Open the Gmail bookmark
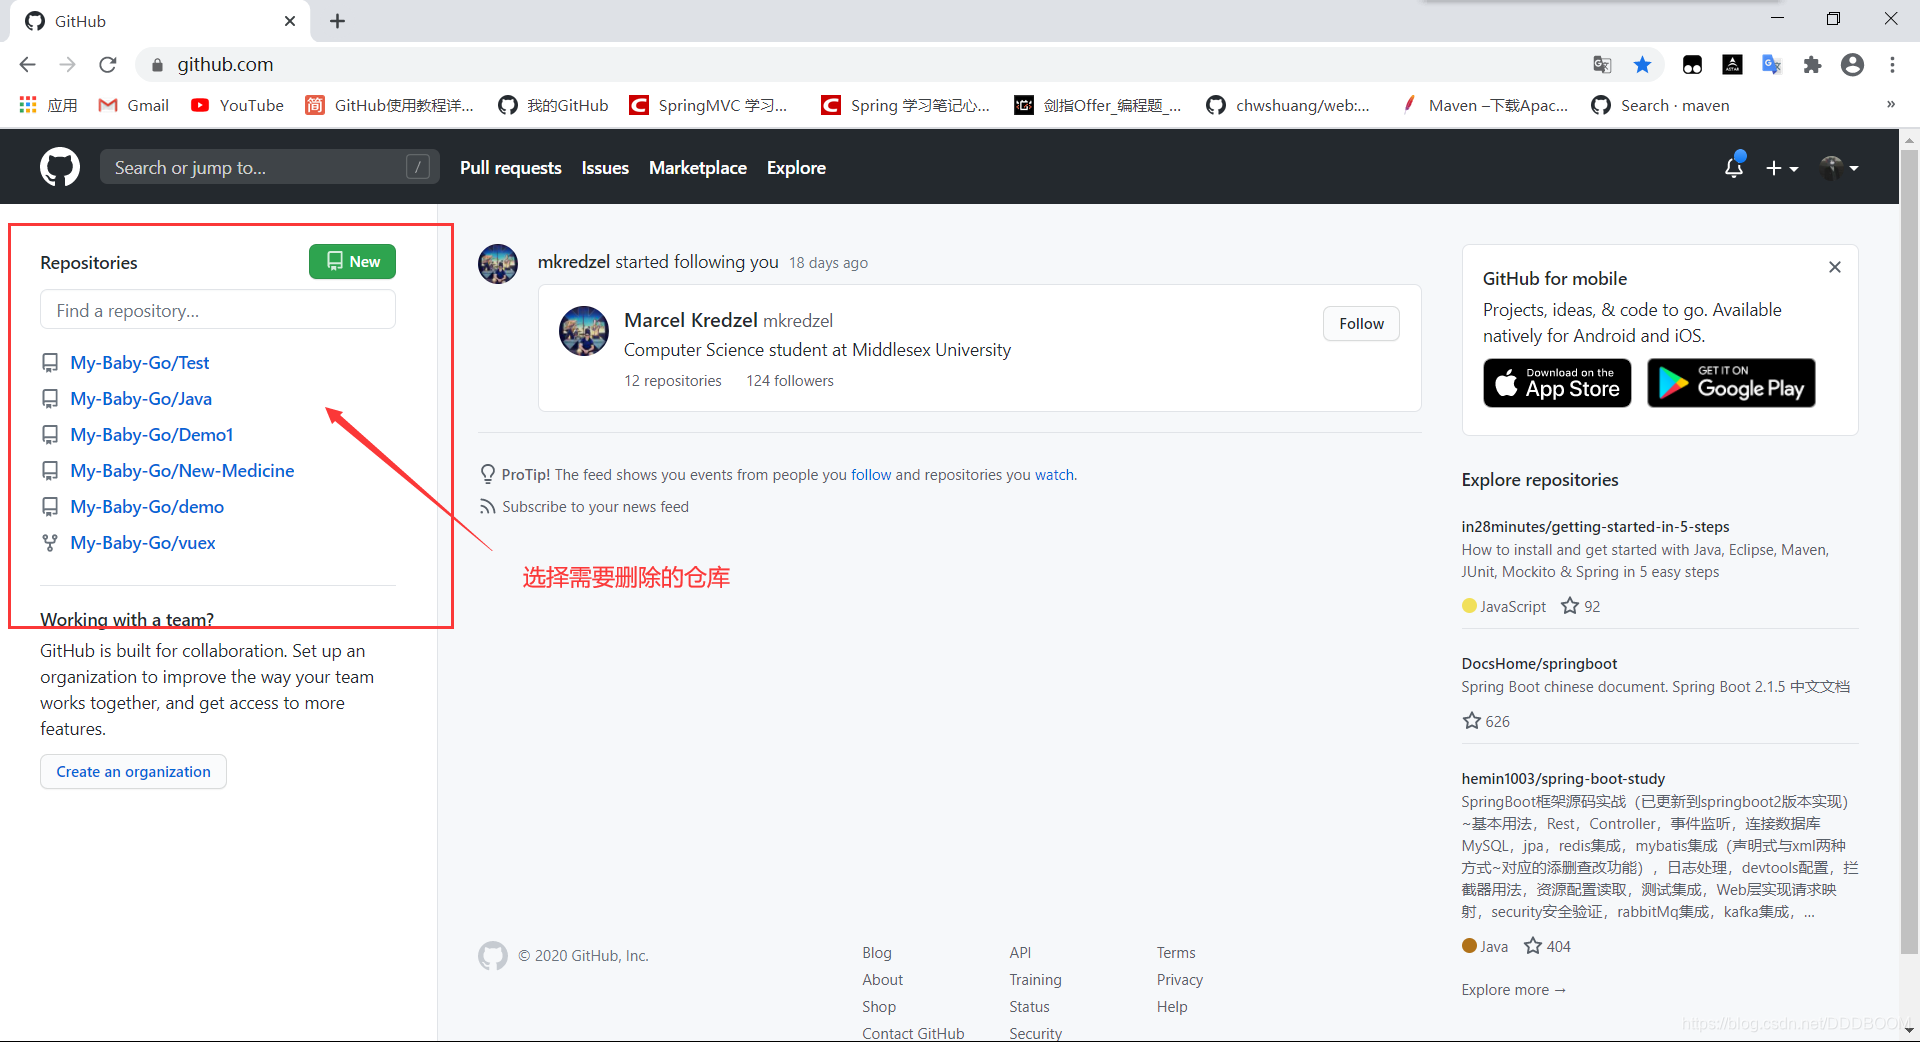Screen dimensions: 1920x1042 coord(134,105)
